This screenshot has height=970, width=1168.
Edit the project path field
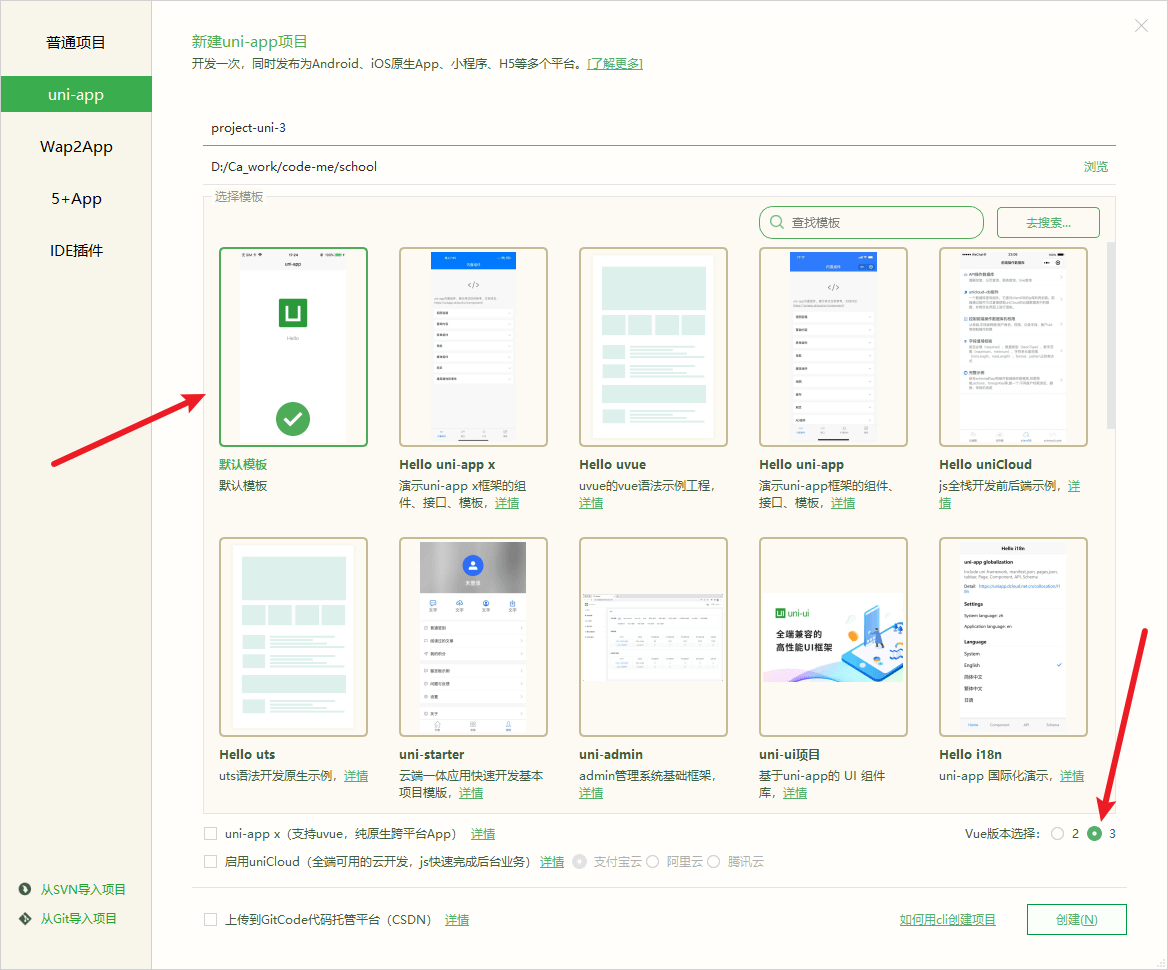(641, 167)
